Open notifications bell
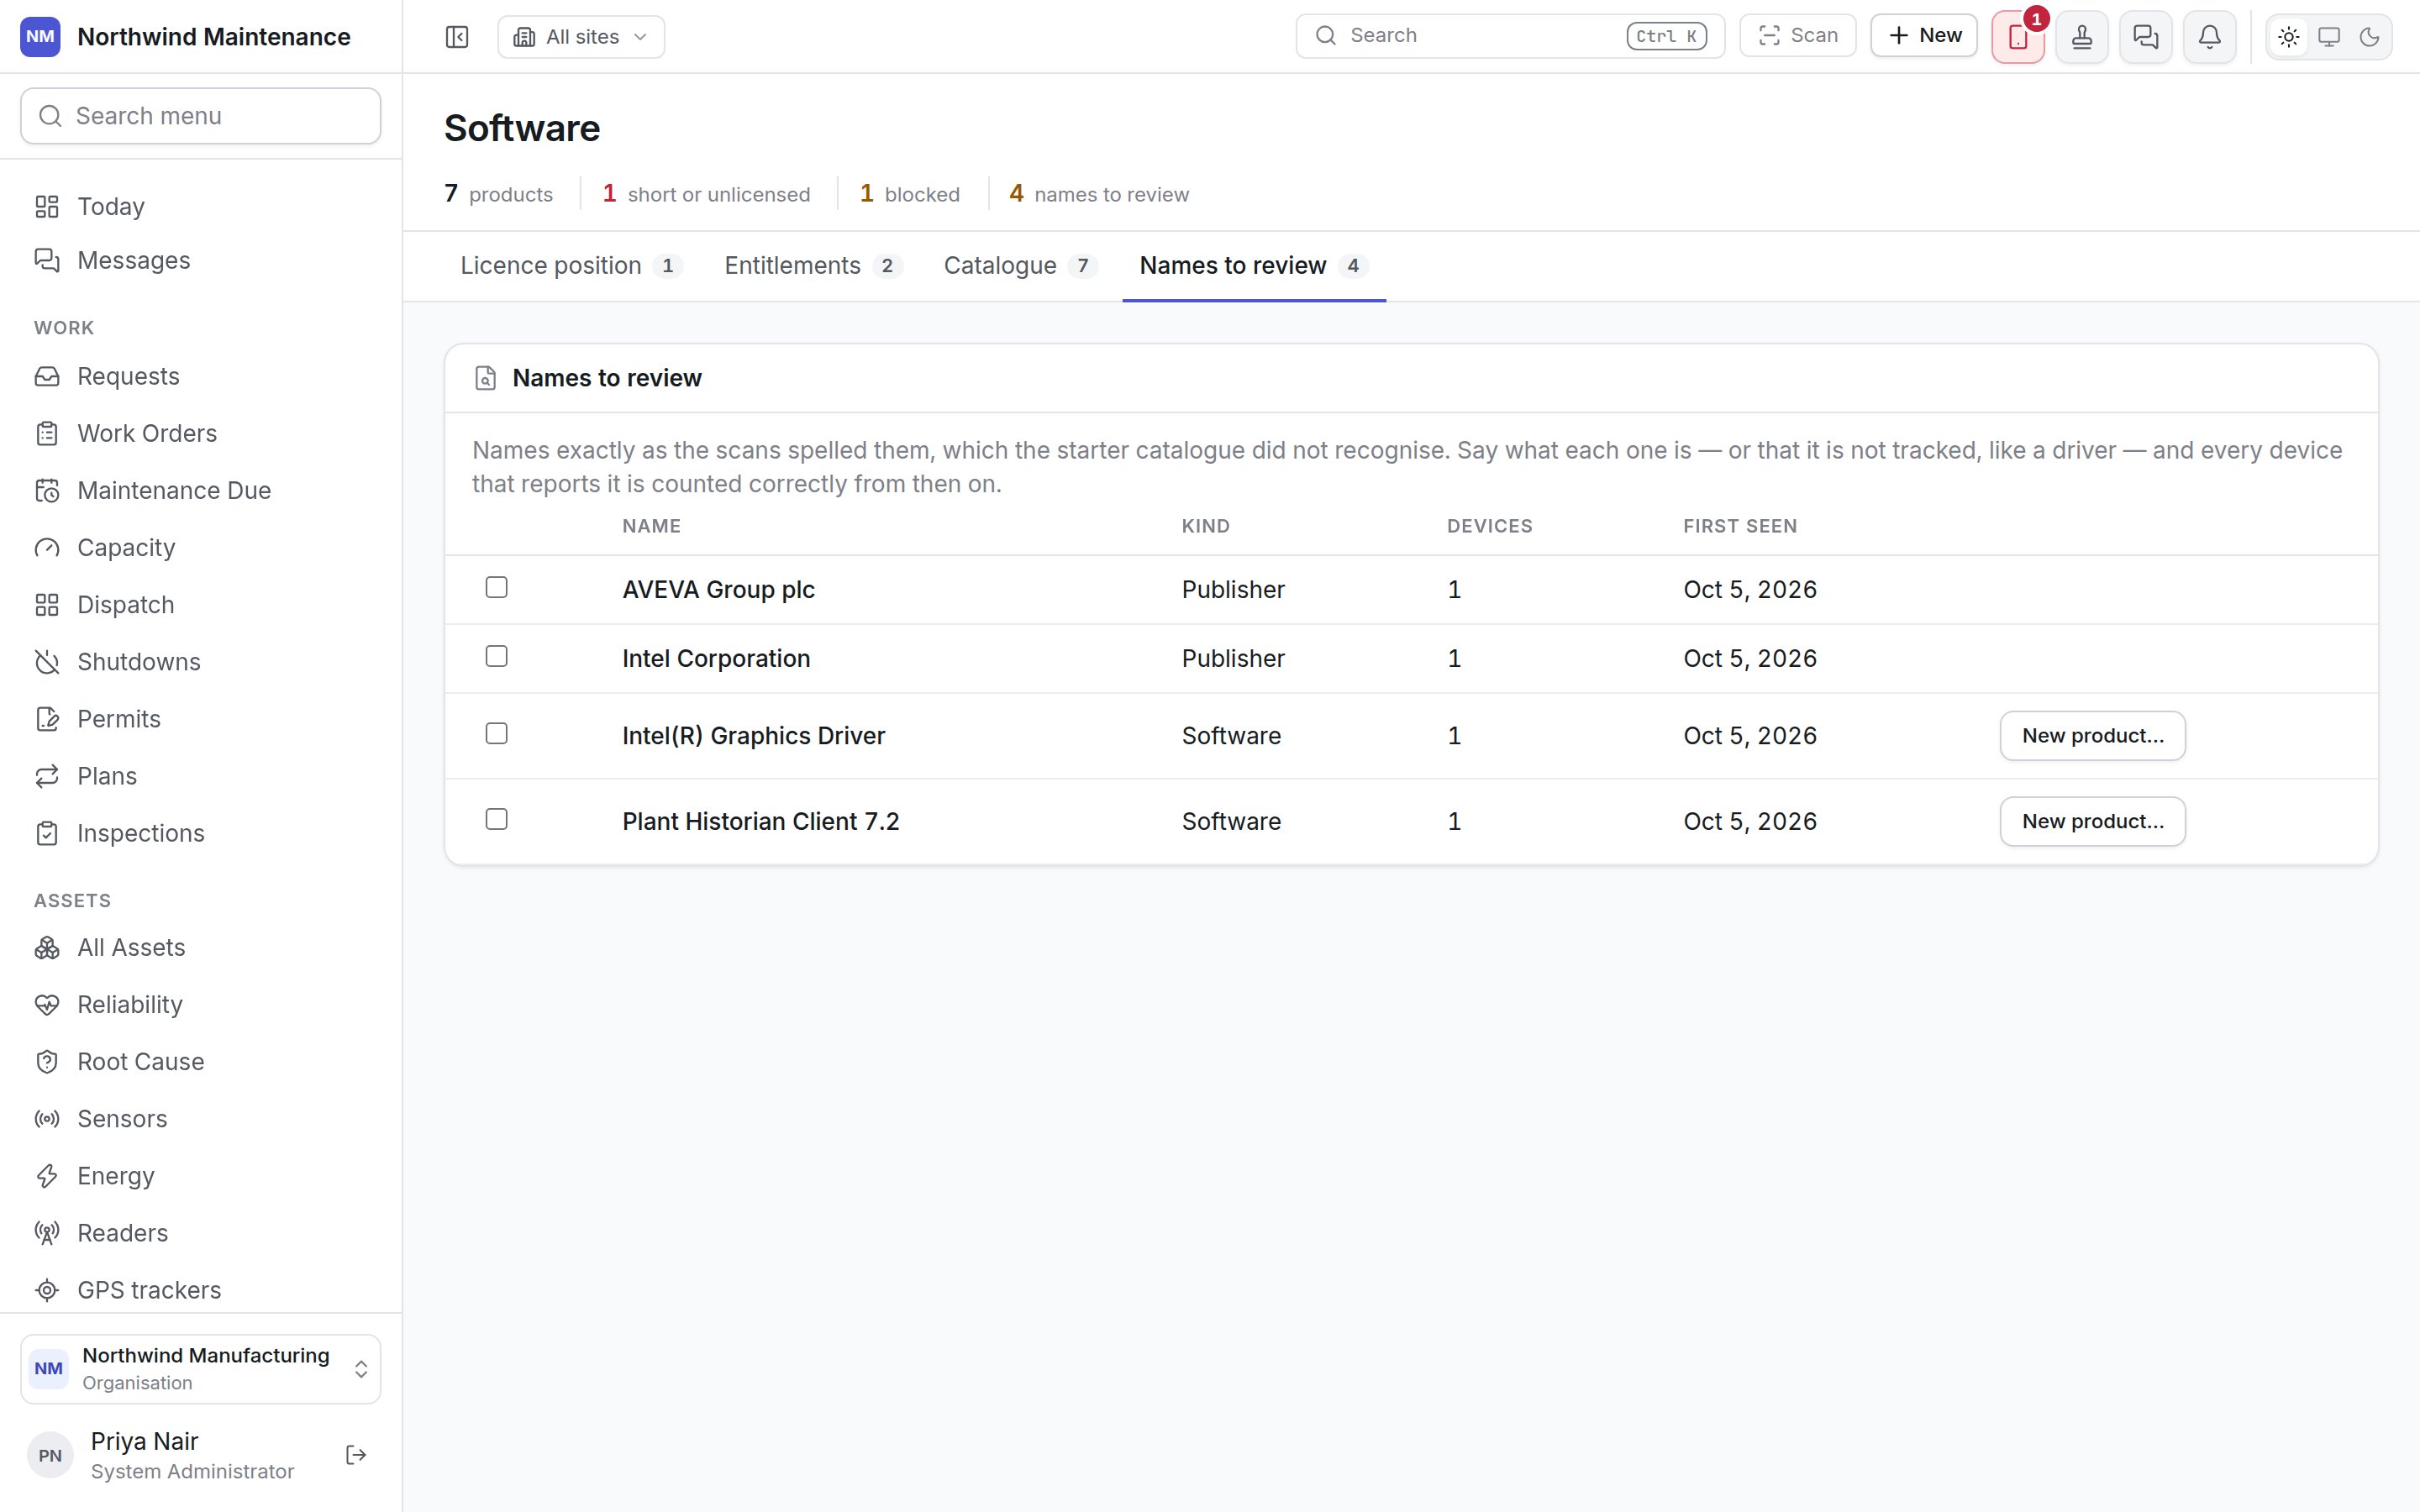 [2210, 37]
